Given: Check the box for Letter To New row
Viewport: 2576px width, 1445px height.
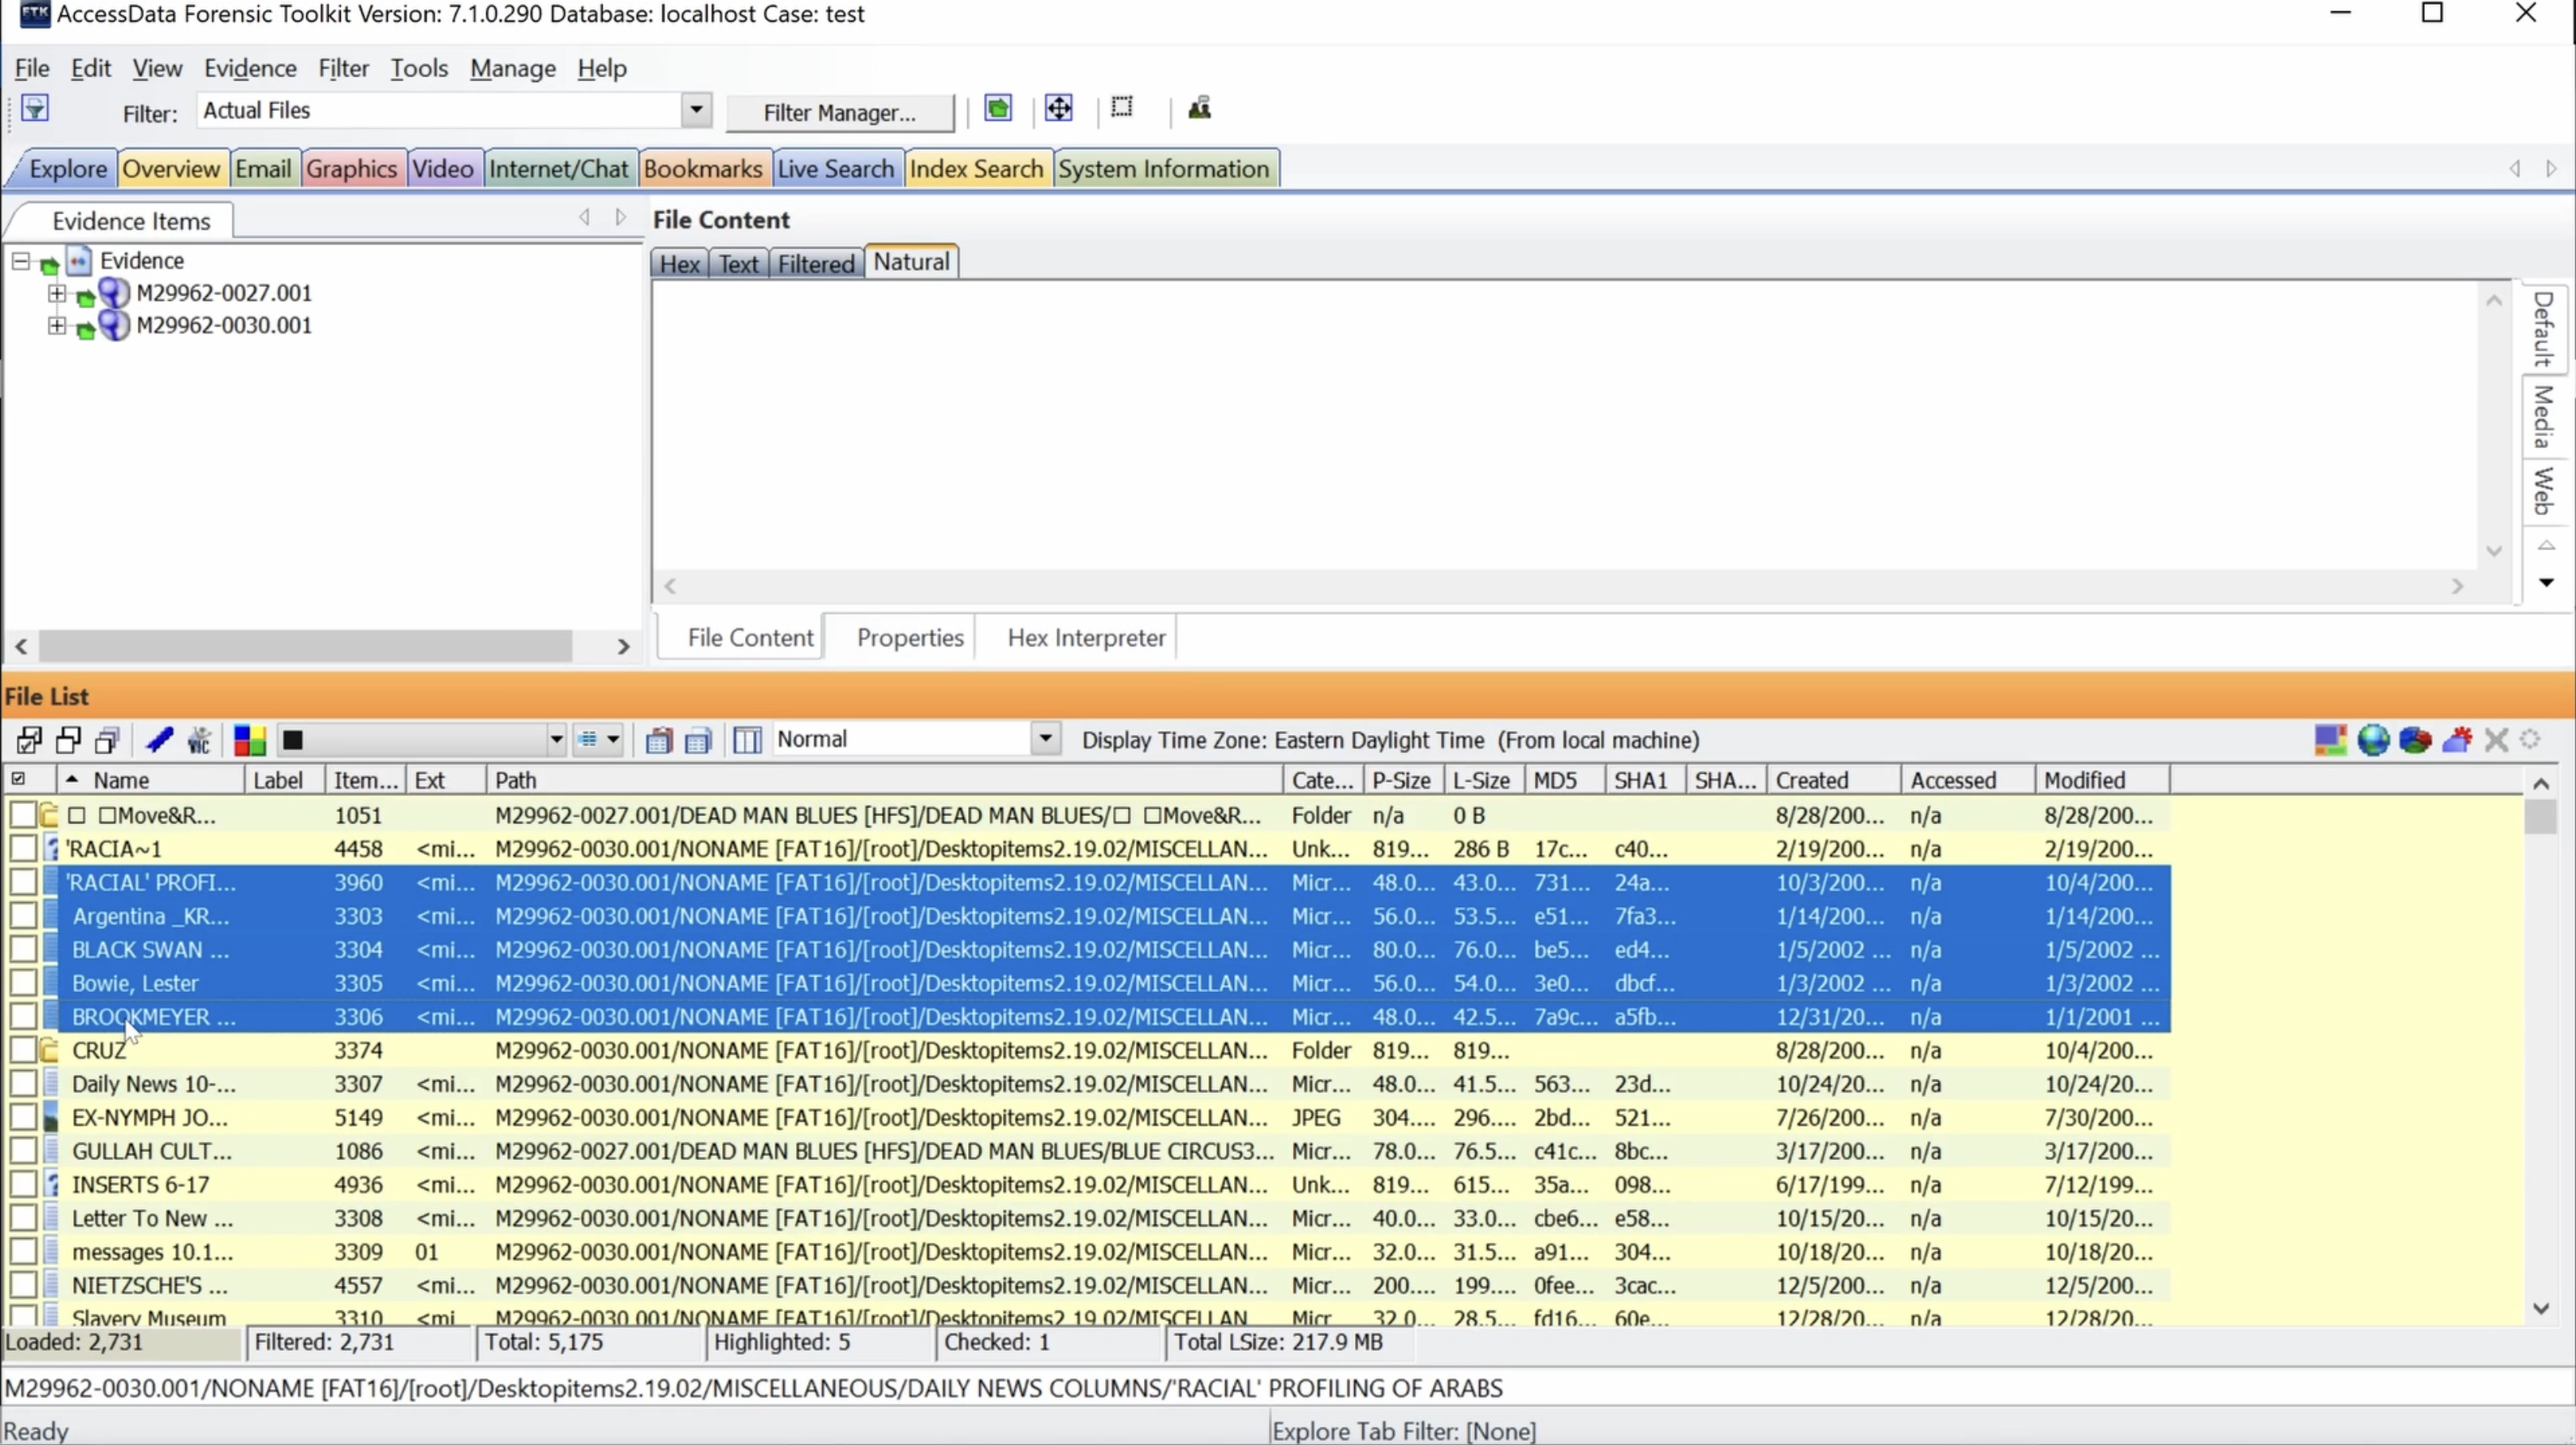Looking at the screenshot, I should click(23, 1218).
